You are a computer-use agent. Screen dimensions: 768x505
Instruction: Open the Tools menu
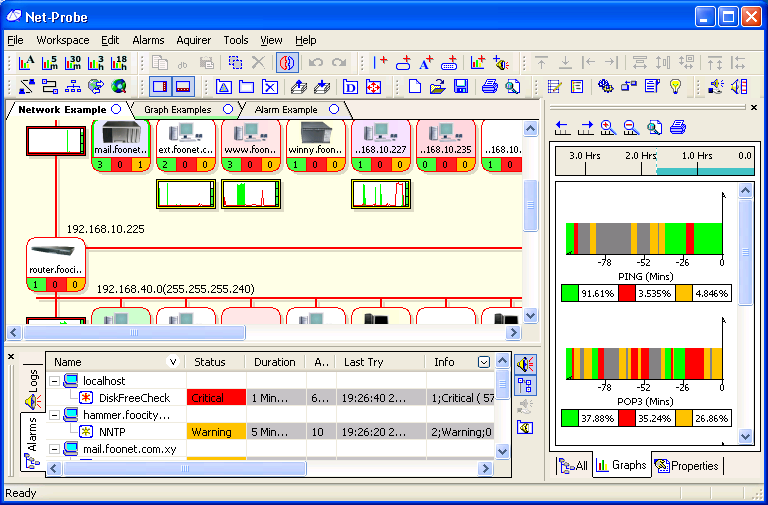(x=236, y=40)
